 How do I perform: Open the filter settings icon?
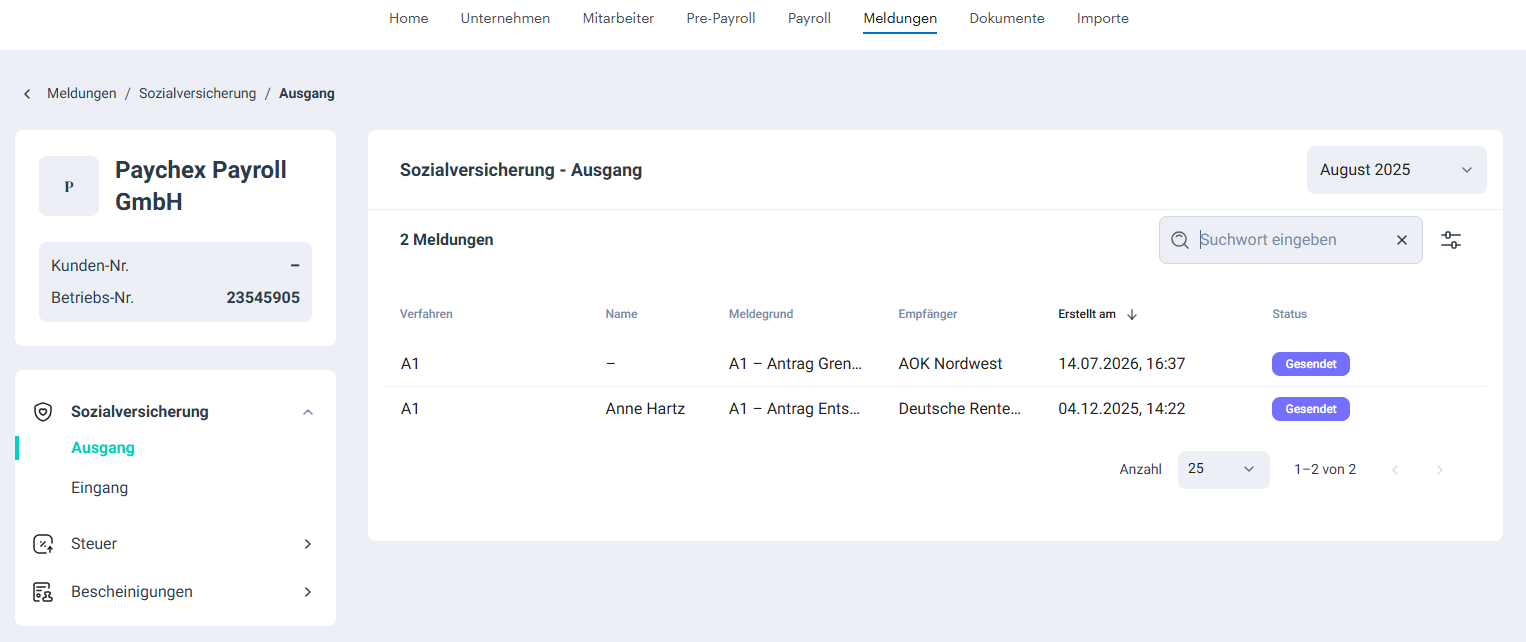[x=1451, y=240]
